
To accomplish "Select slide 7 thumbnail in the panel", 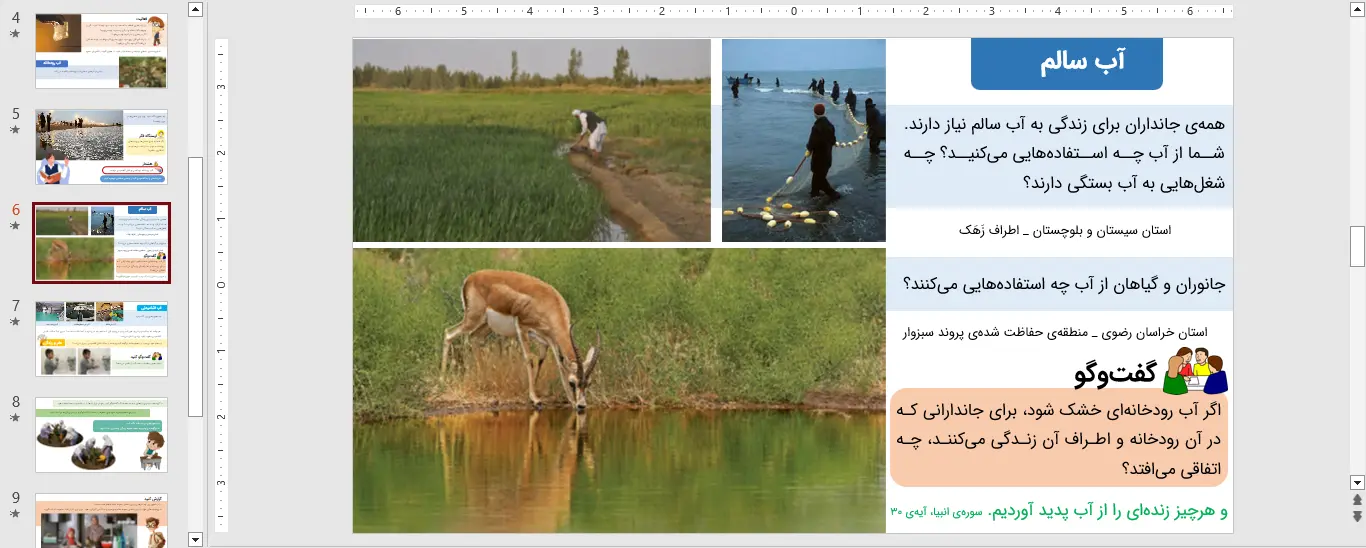I will click(101, 339).
